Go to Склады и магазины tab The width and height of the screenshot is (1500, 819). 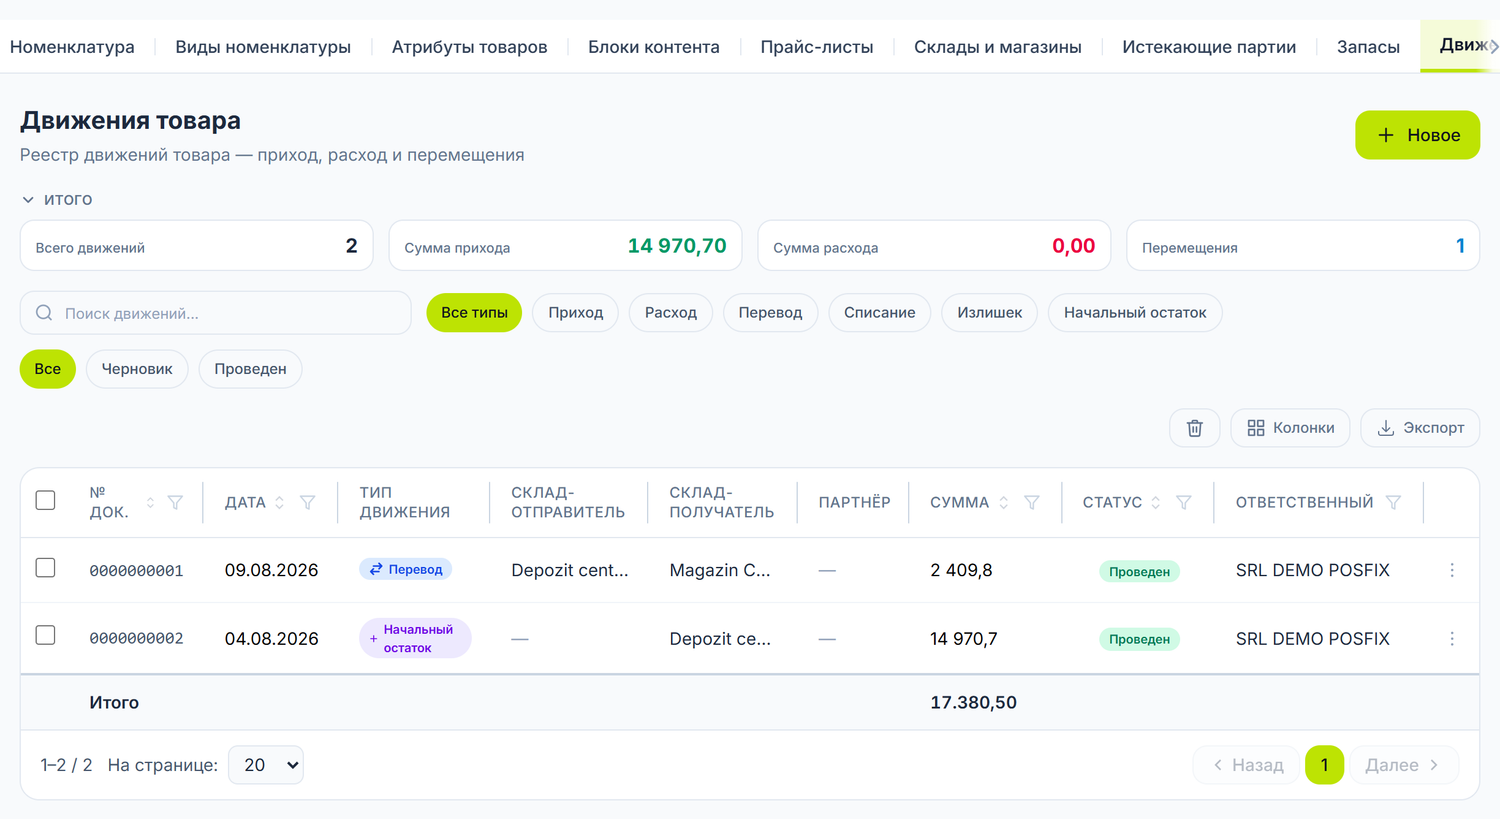tap(998, 47)
